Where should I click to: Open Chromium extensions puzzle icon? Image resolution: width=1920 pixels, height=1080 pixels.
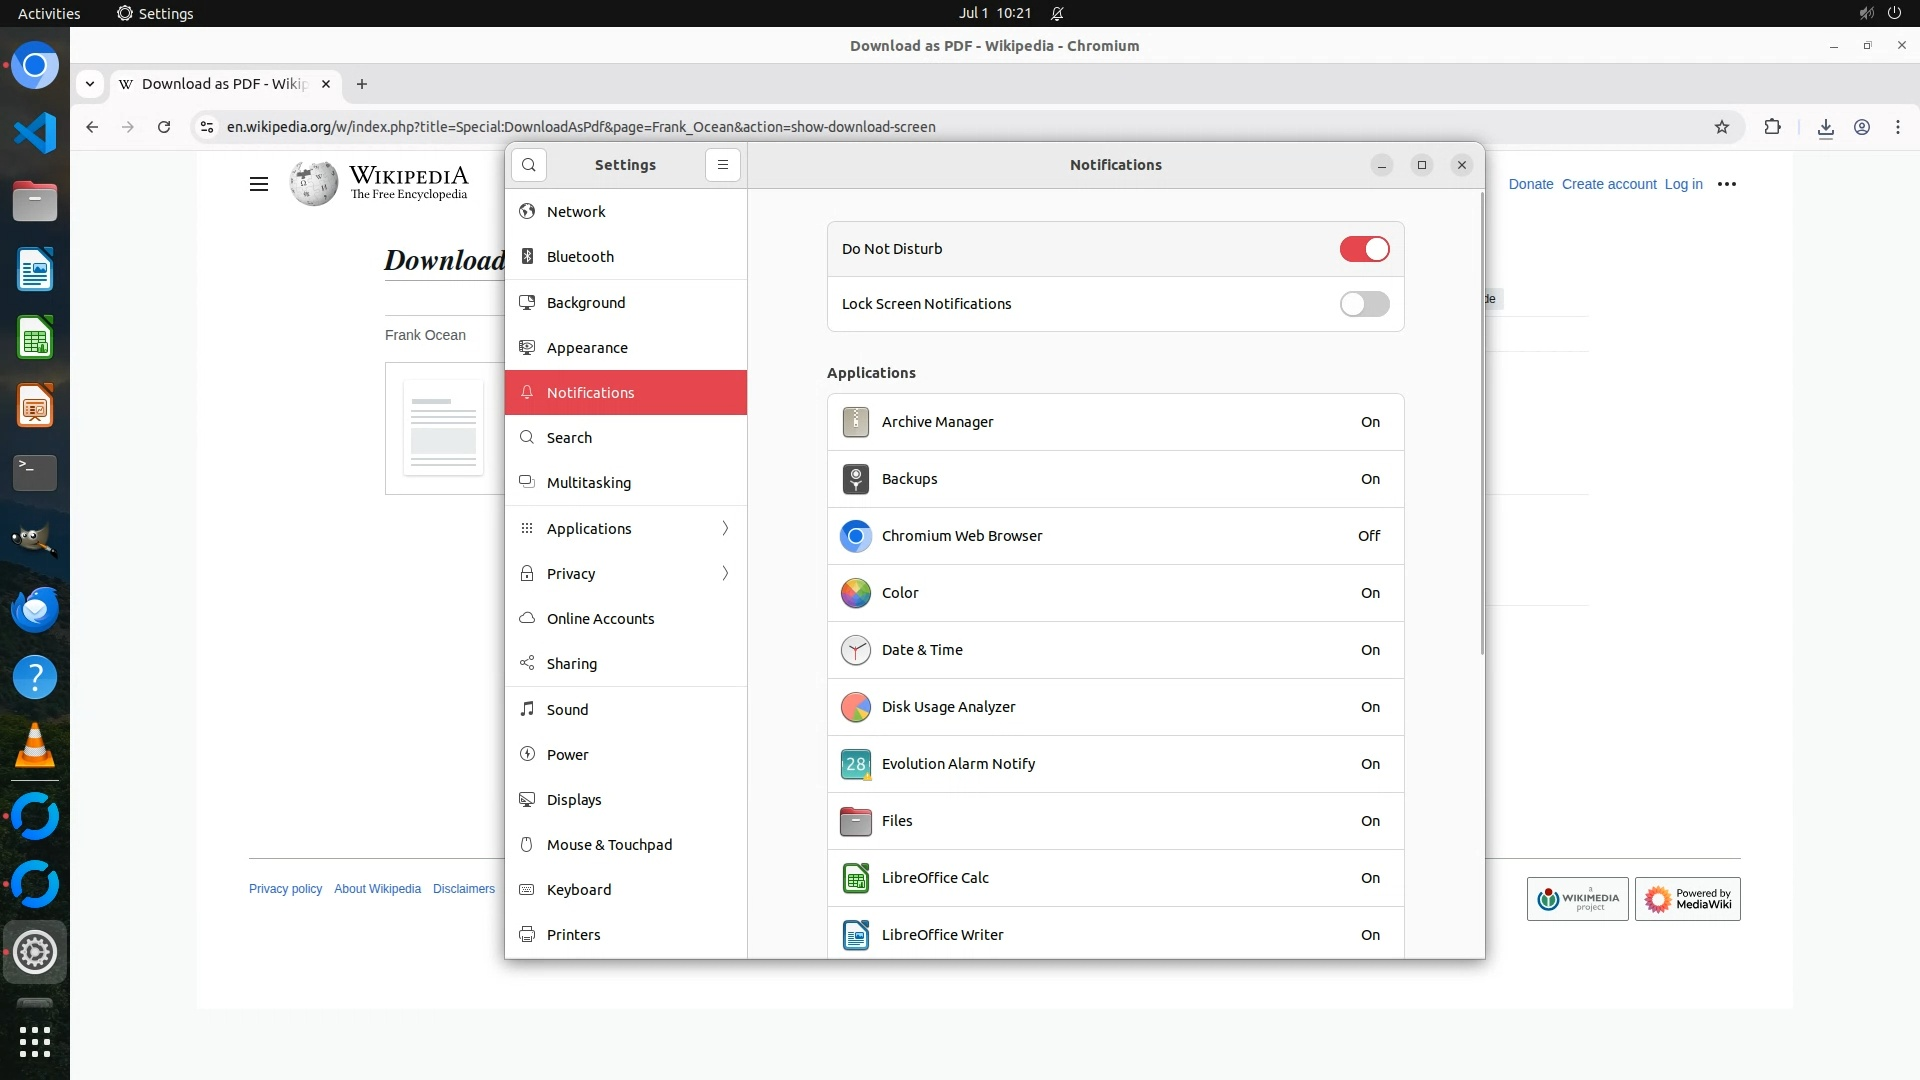coord(1773,127)
